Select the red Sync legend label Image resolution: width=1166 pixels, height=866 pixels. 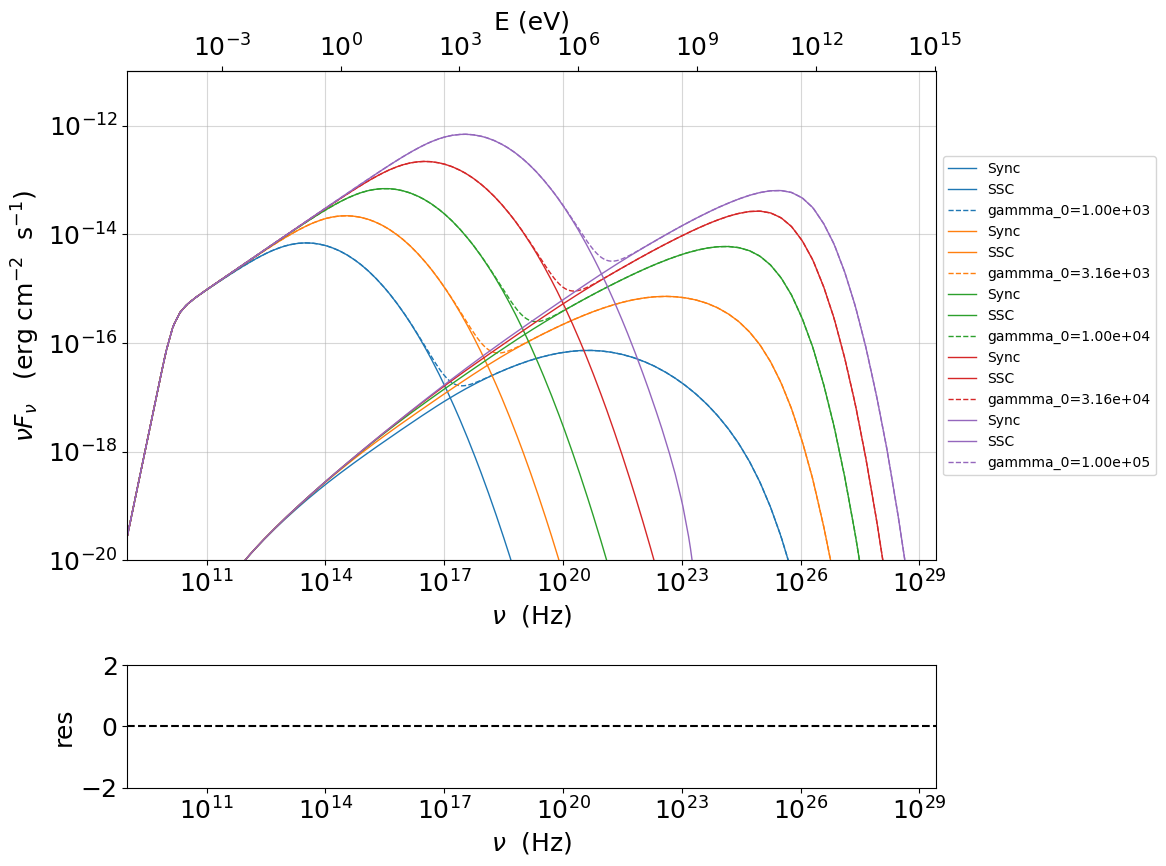point(1003,358)
